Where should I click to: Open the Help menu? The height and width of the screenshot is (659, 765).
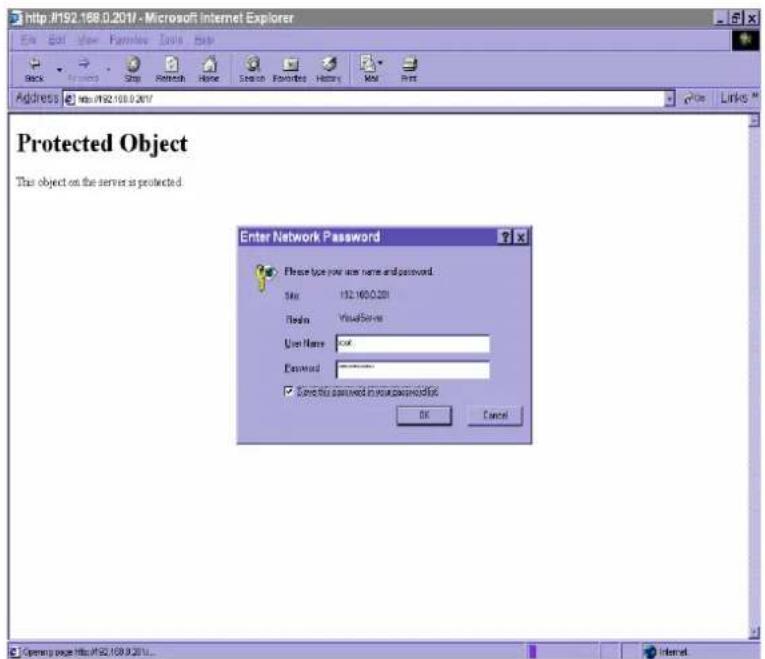tap(204, 40)
